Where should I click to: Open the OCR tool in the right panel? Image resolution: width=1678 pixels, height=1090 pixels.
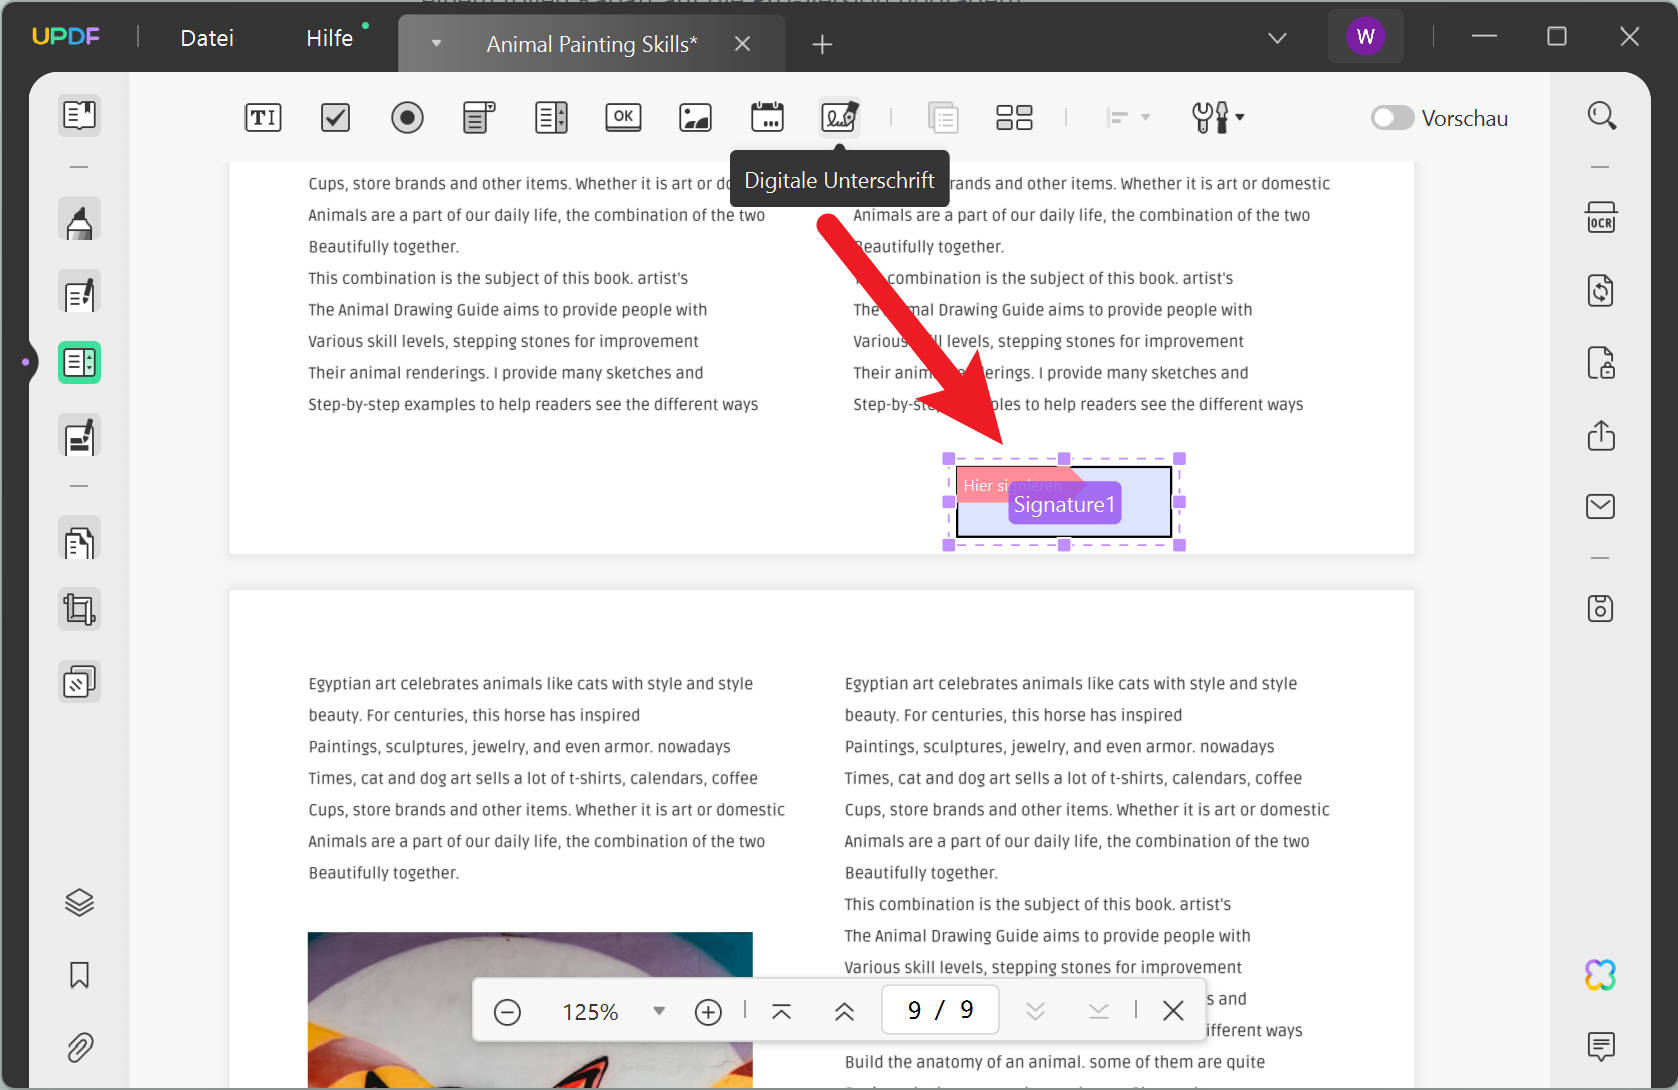point(1600,217)
